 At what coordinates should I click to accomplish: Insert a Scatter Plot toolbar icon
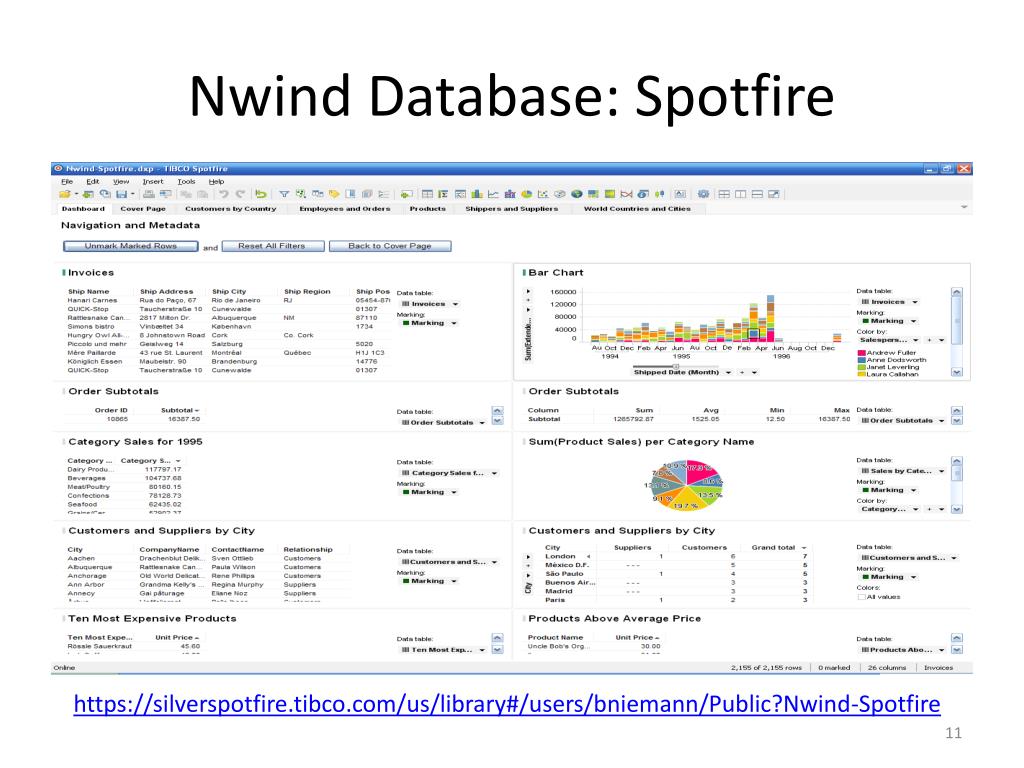point(543,194)
